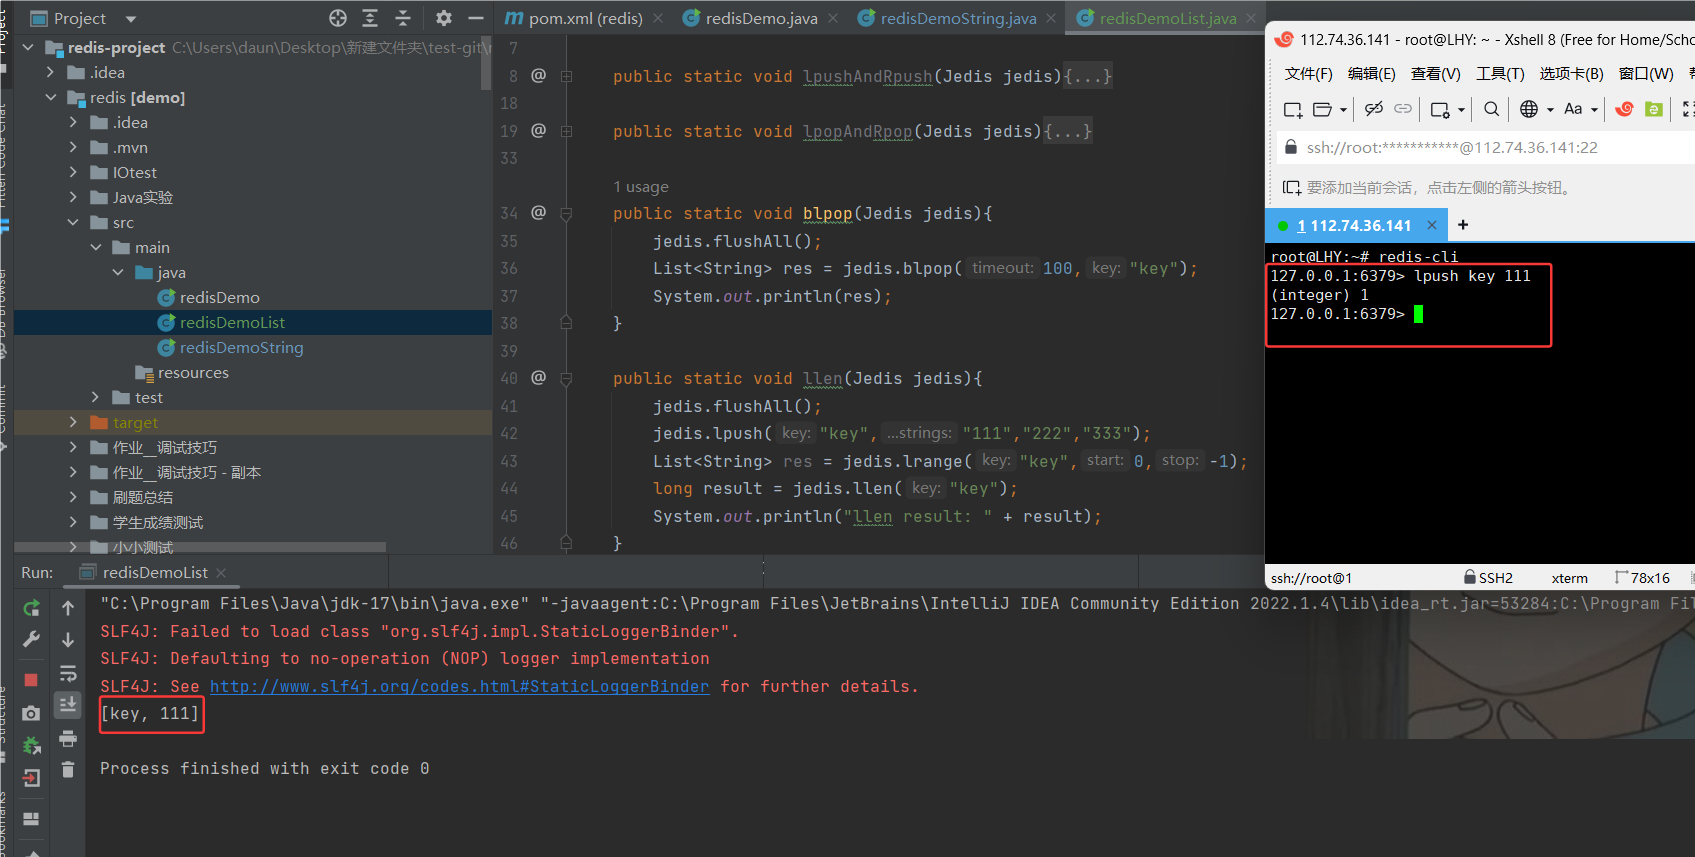
Task: Open Xshell 编辑(E) menu
Action: (x=1371, y=74)
